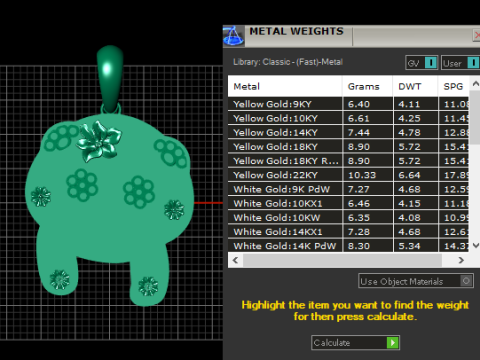Click the Metal Weights scale icon
Screen dimensions: 480x360
click(233, 36)
